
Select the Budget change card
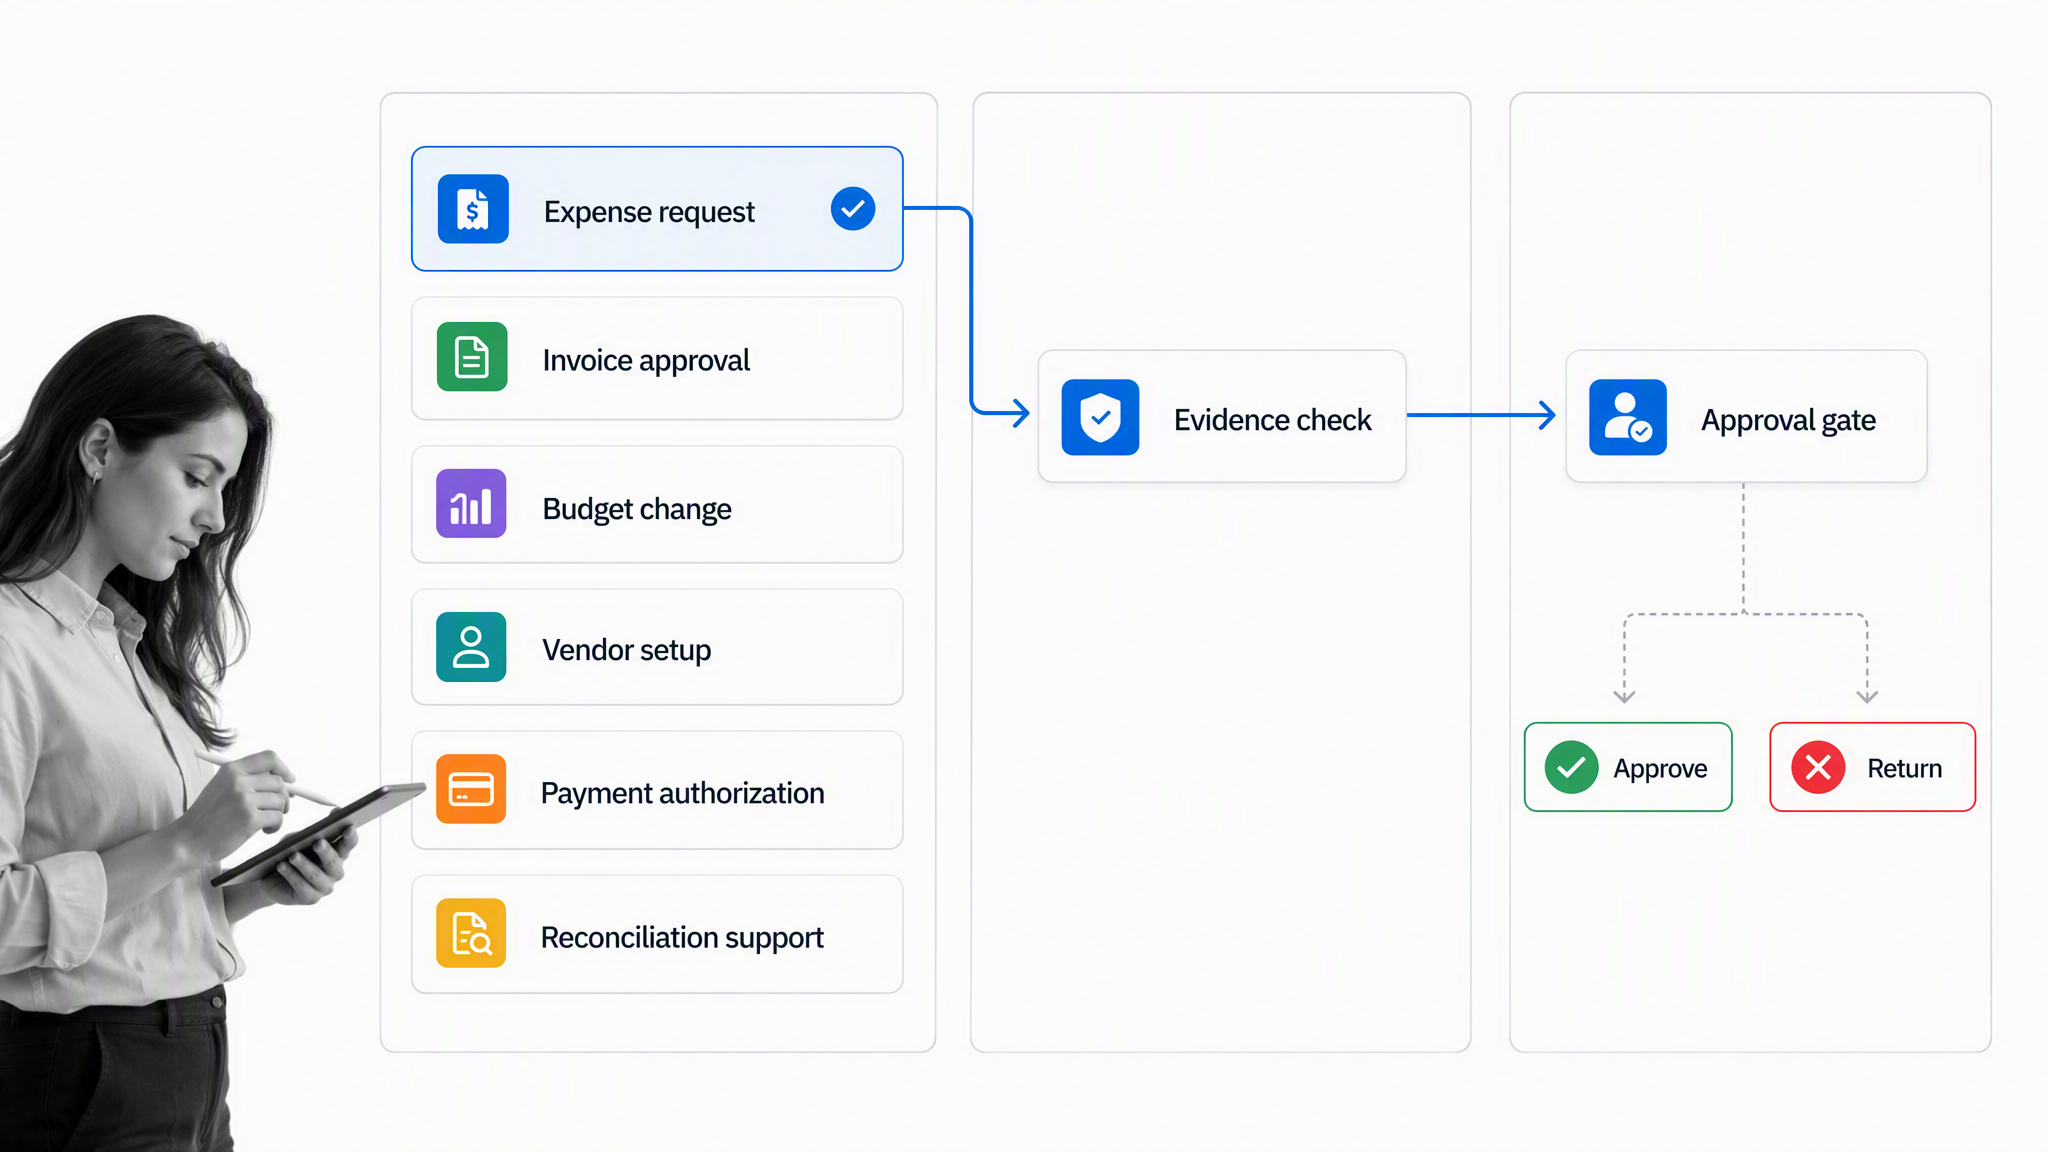click(657, 505)
